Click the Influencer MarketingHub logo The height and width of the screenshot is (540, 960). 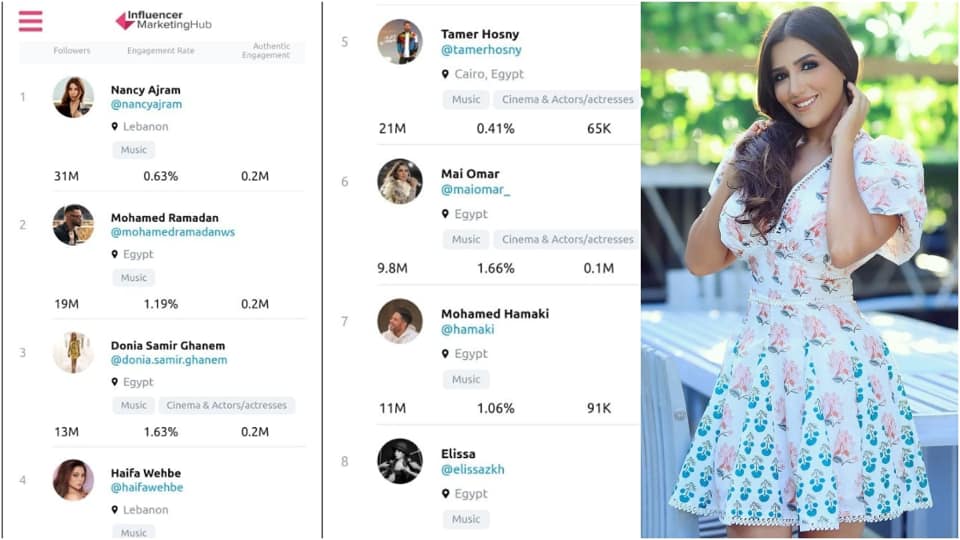coord(163,20)
